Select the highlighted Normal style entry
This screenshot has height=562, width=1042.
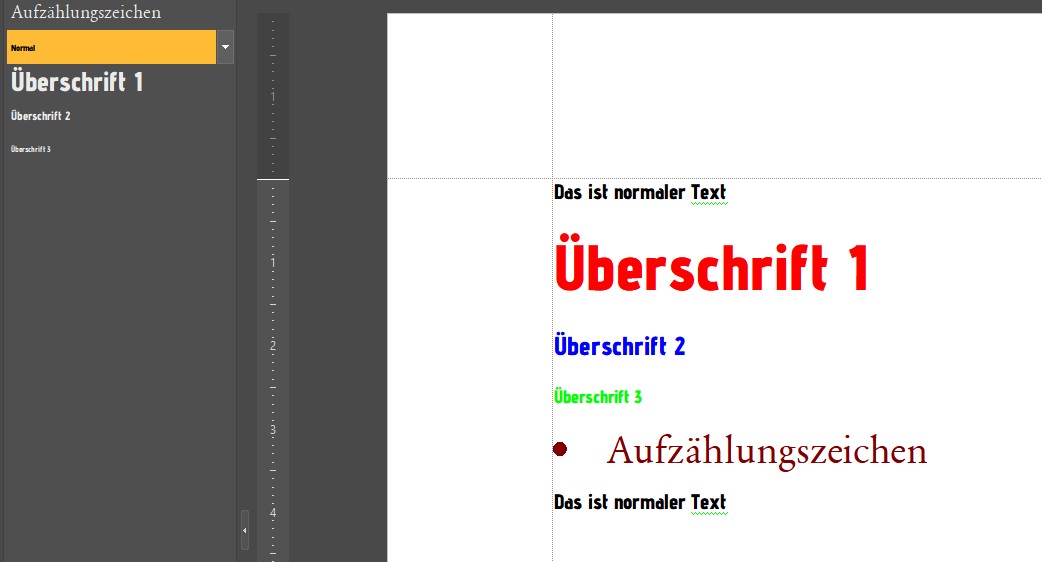(111, 47)
